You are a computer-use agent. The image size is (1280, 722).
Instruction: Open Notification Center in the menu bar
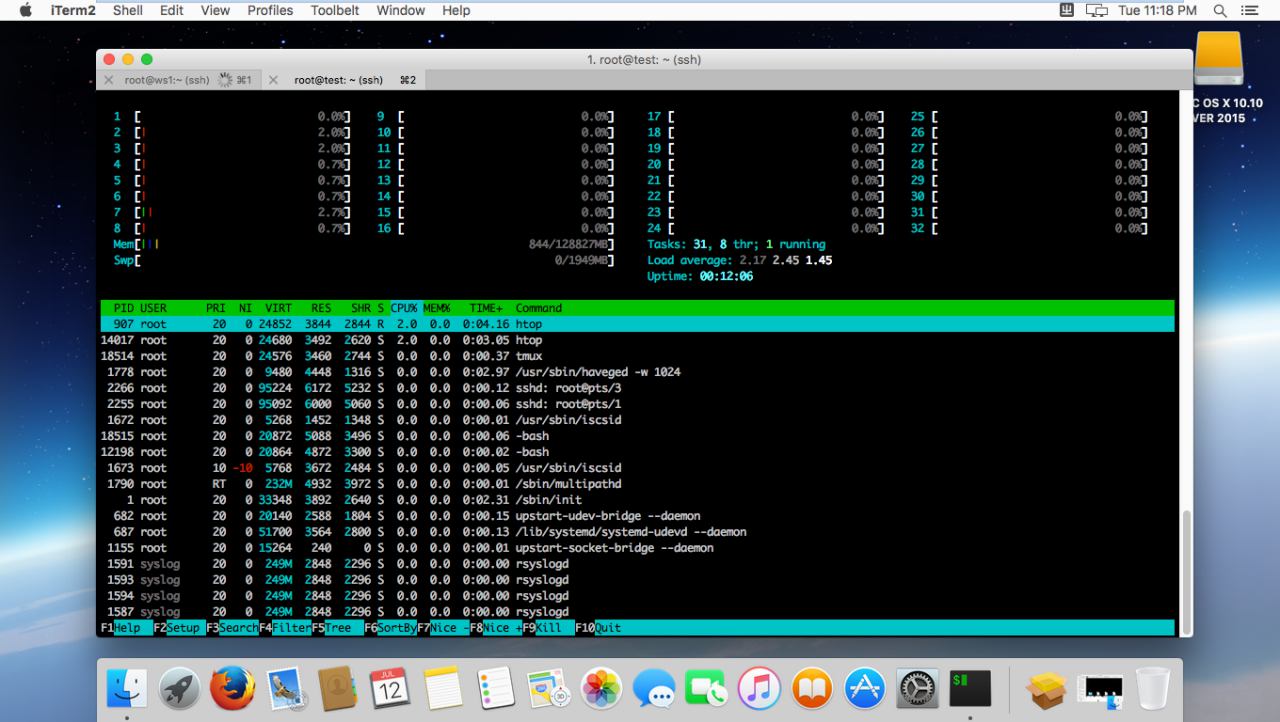click(1249, 10)
